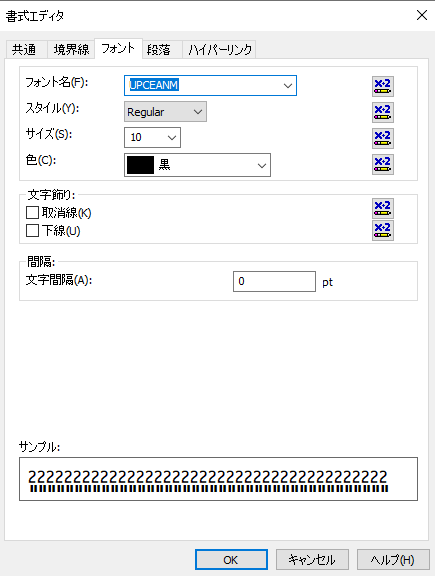
Task: Switch to the ハイパーリンク tab
Action: coord(220,49)
